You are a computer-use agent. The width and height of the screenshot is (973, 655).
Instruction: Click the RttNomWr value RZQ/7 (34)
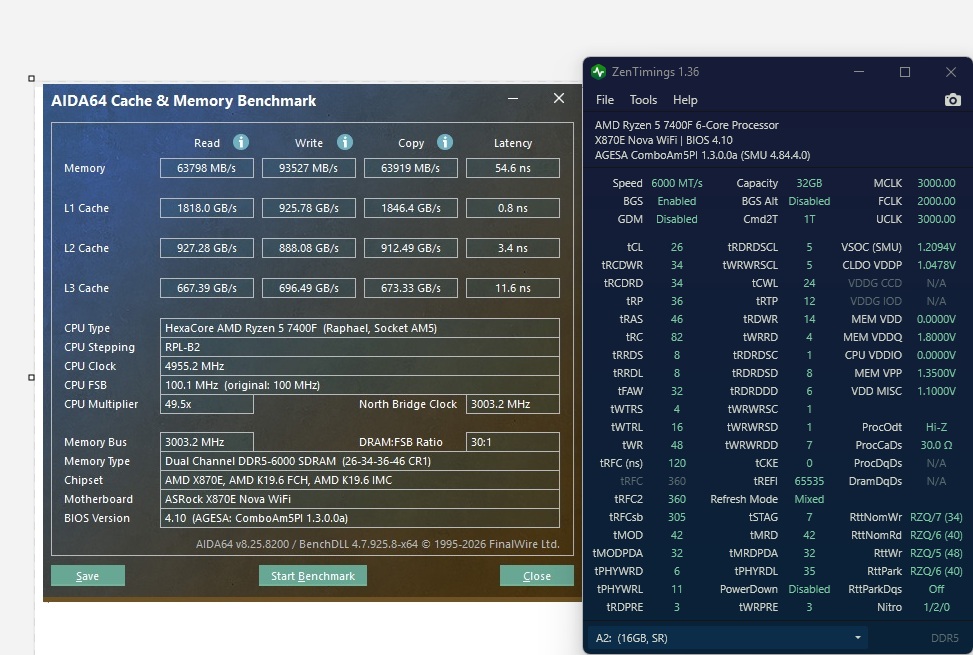pos(936,517)
